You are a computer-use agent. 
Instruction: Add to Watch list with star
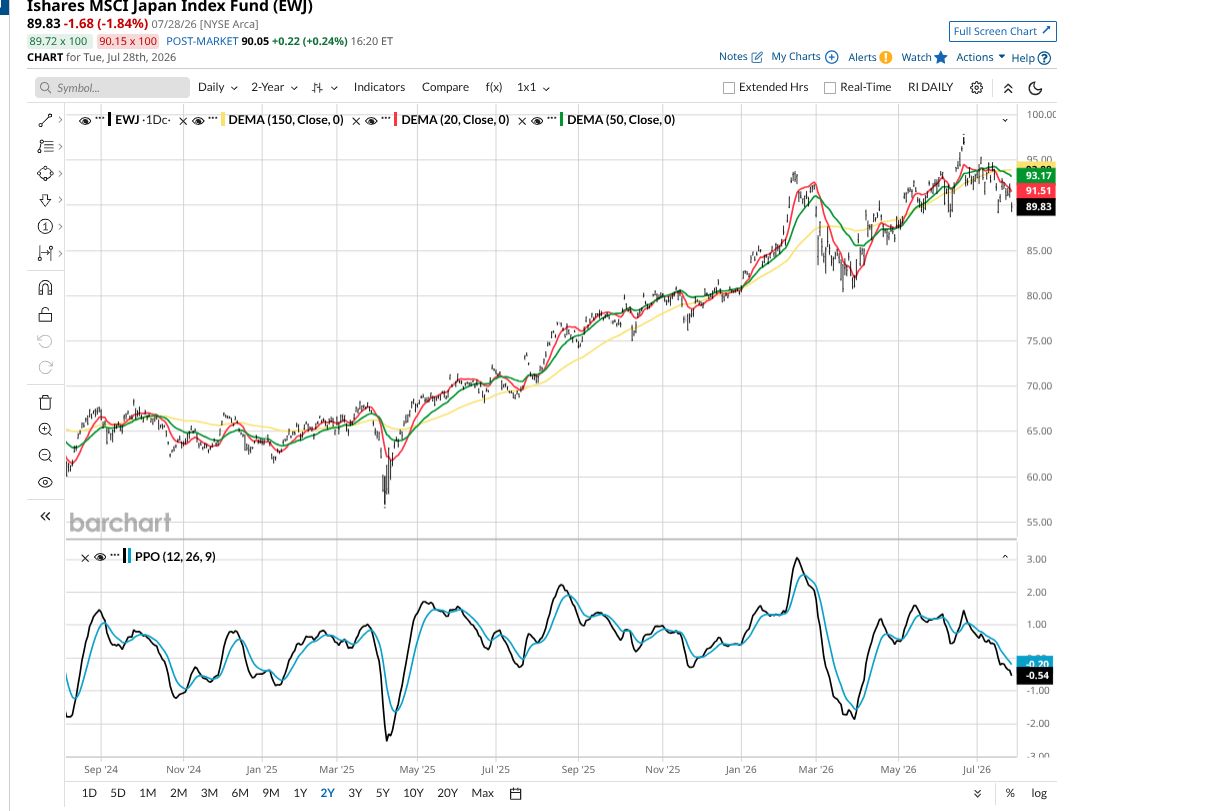click(x=924, y=57)
